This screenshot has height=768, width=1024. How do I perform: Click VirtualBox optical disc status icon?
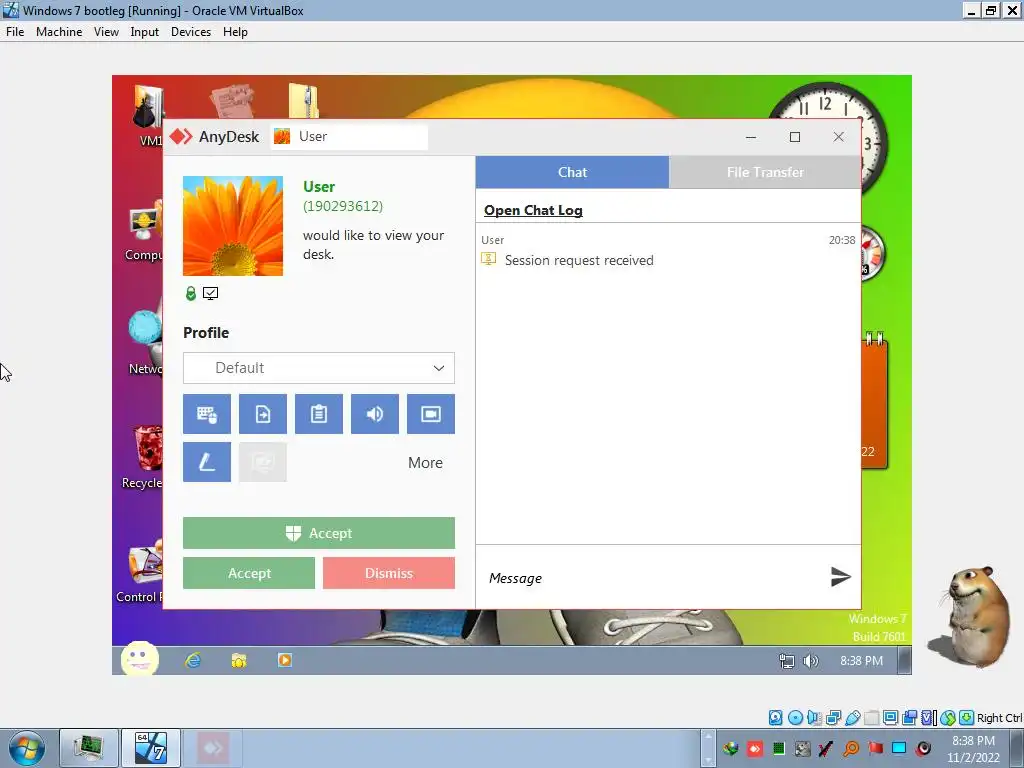pyautogui.click(x=795, y=718)
